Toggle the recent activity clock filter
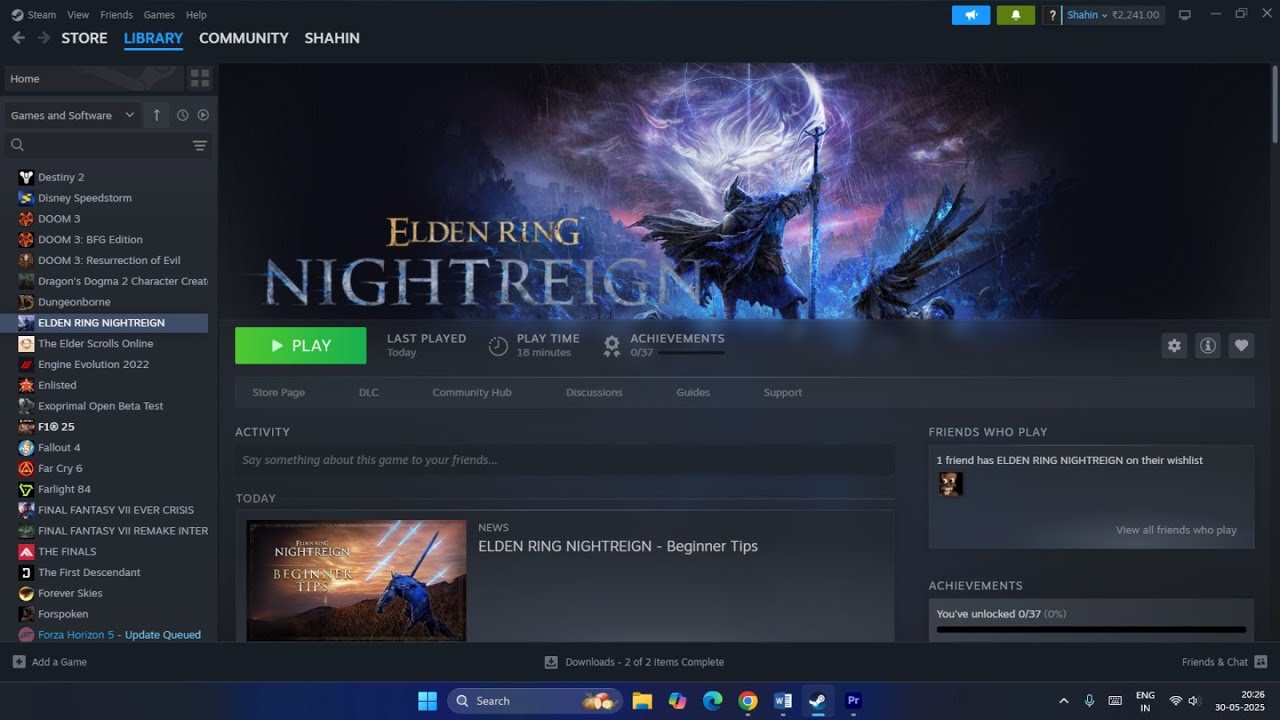 182,115
